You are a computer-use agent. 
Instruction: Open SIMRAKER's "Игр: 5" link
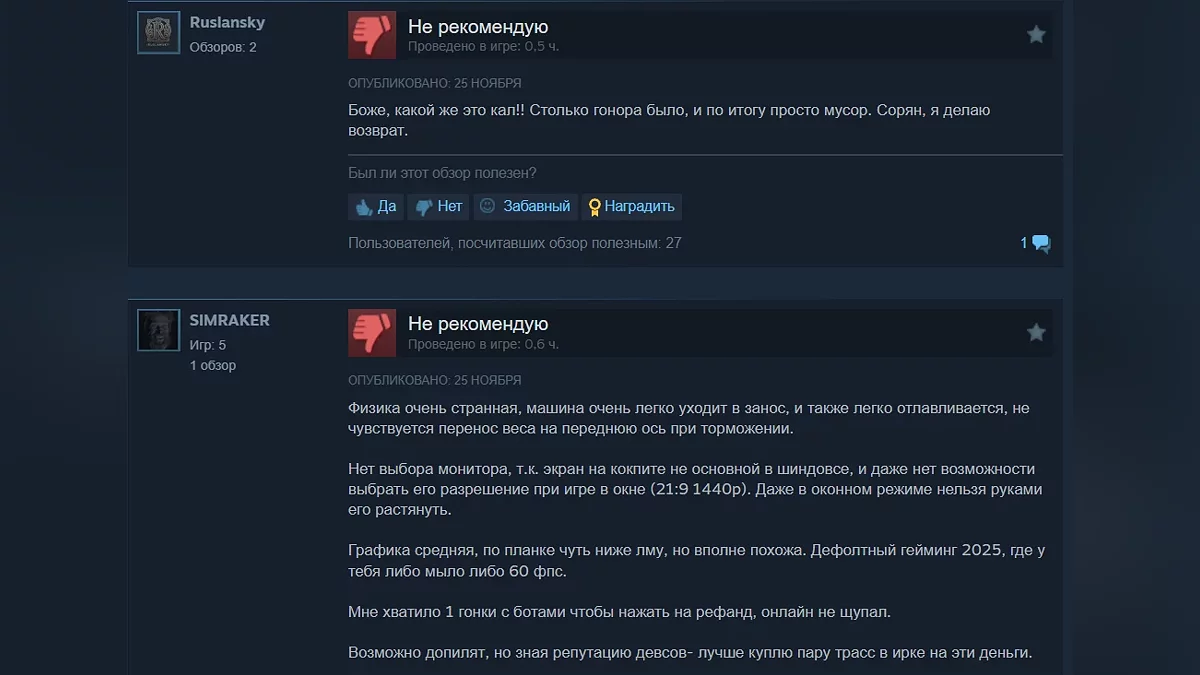point(208,345)
